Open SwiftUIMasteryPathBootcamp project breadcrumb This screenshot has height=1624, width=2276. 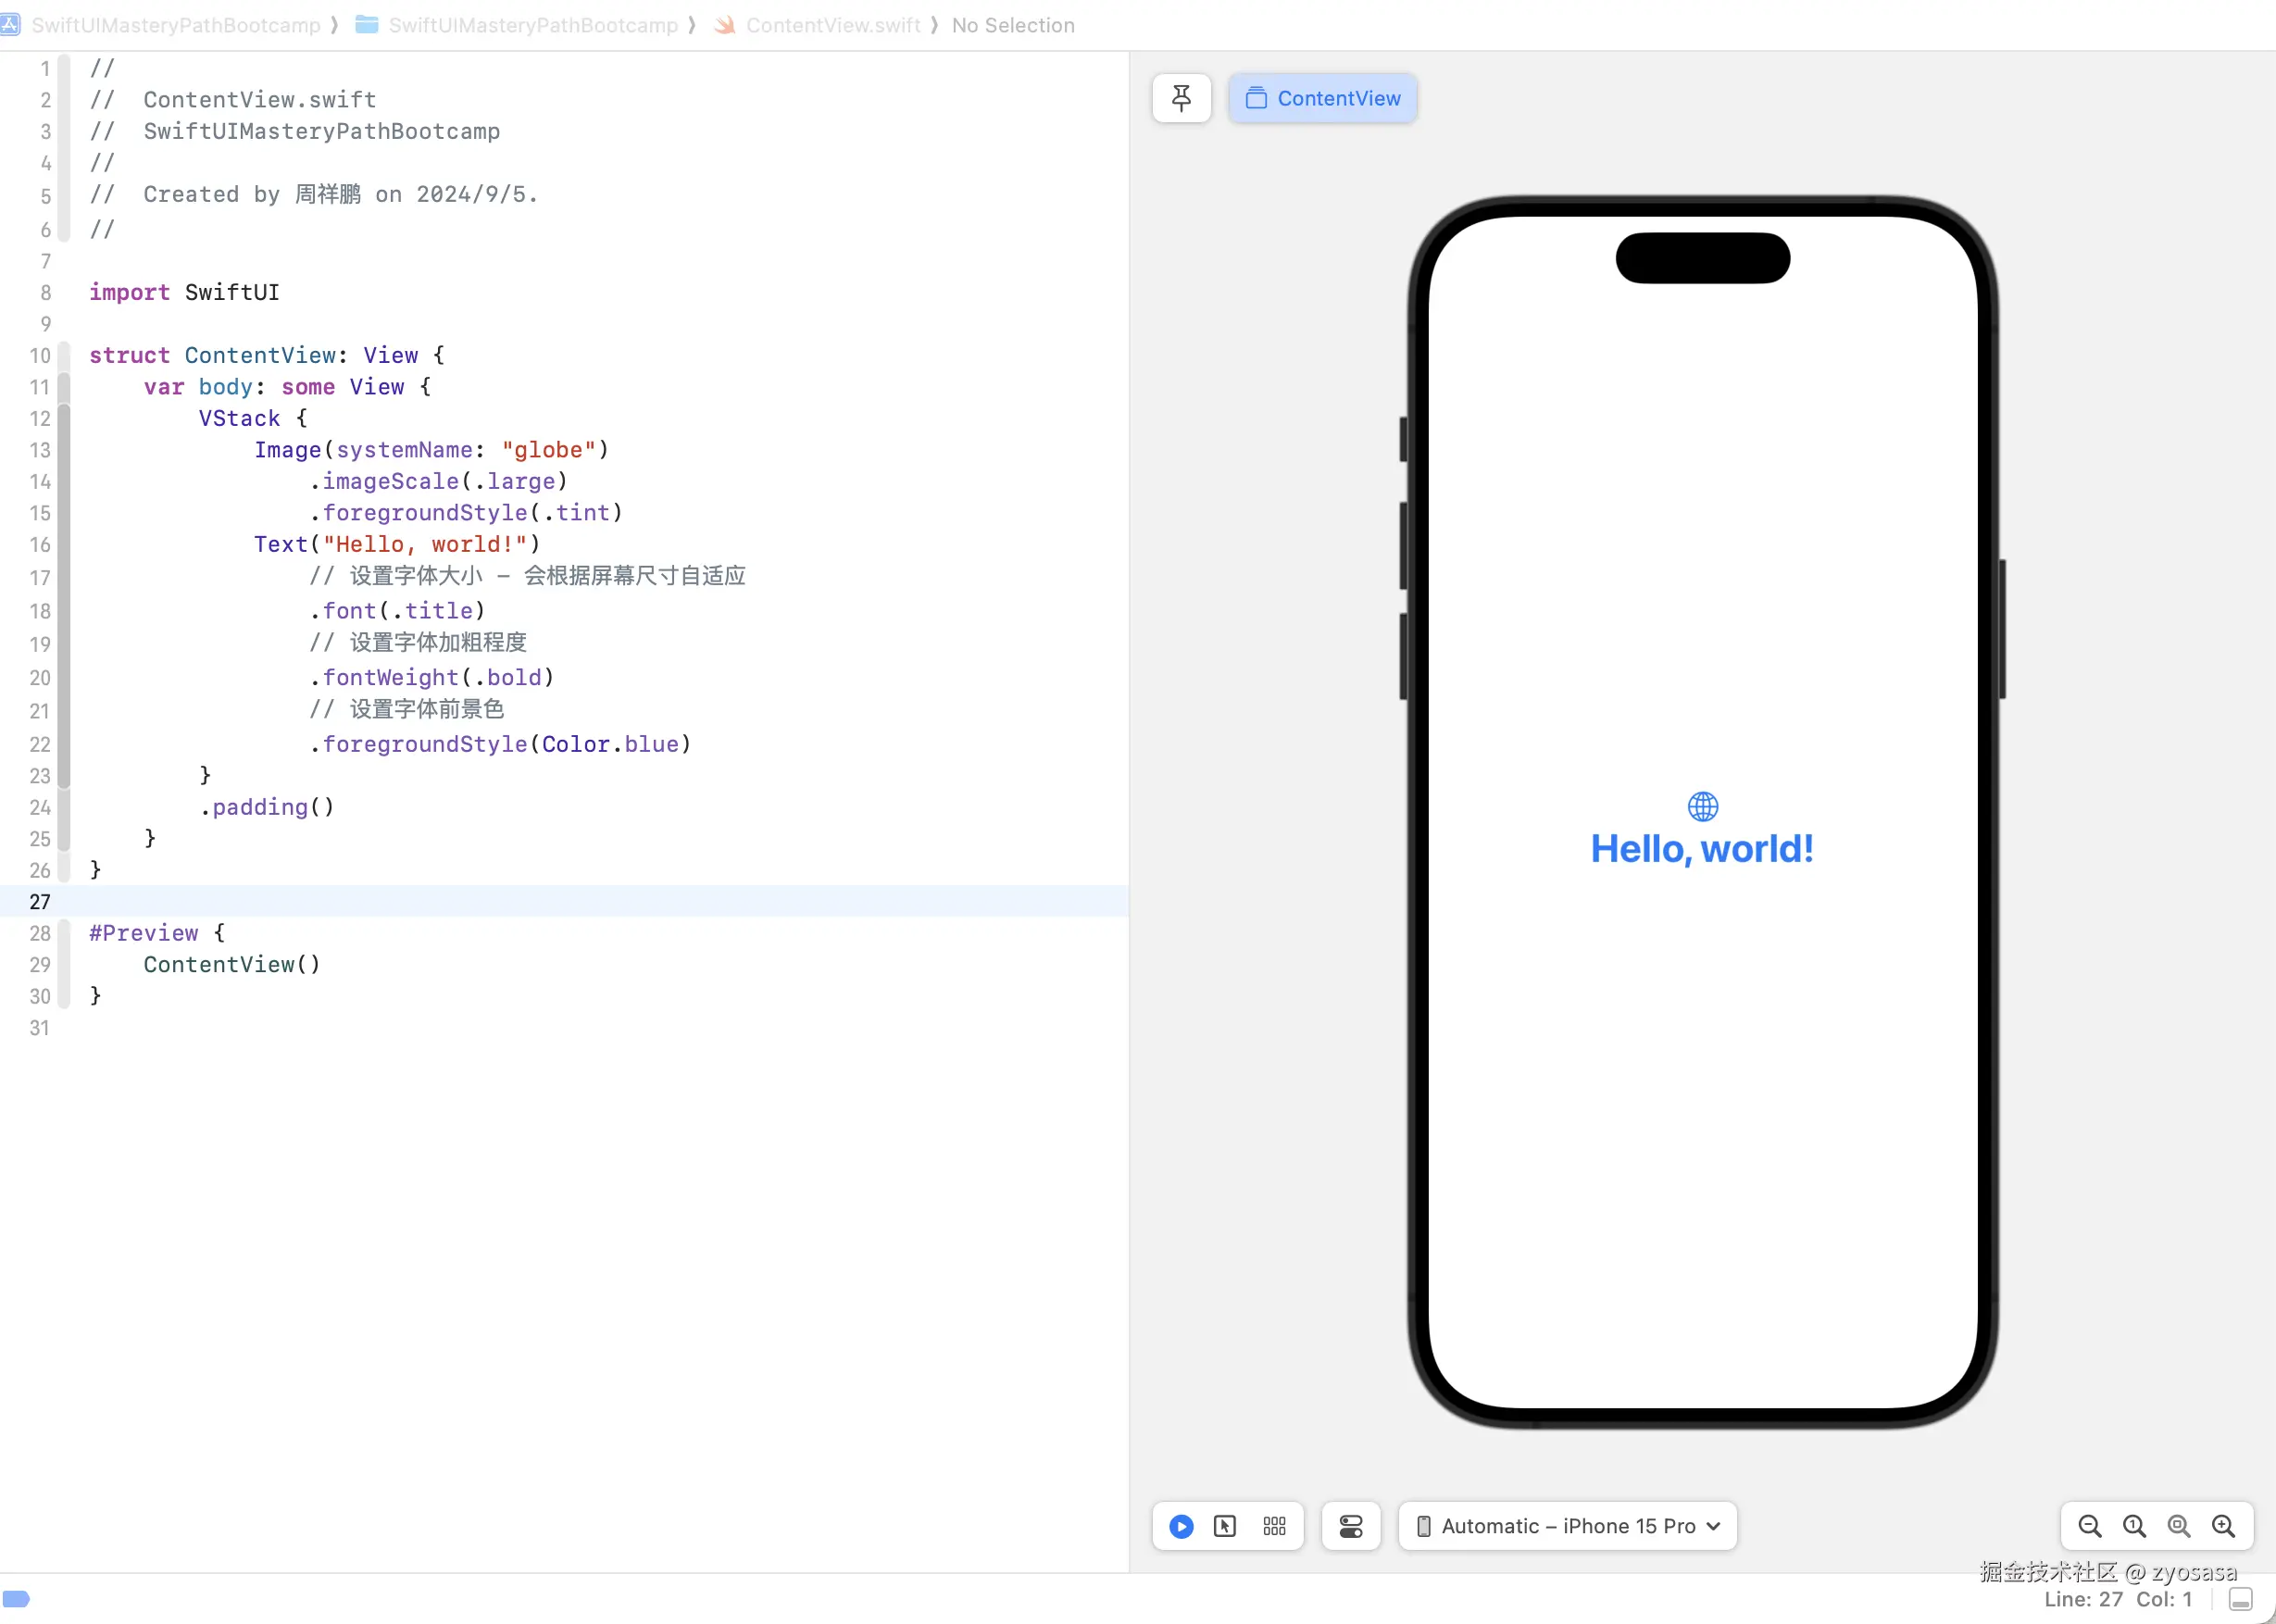[175, 25]
